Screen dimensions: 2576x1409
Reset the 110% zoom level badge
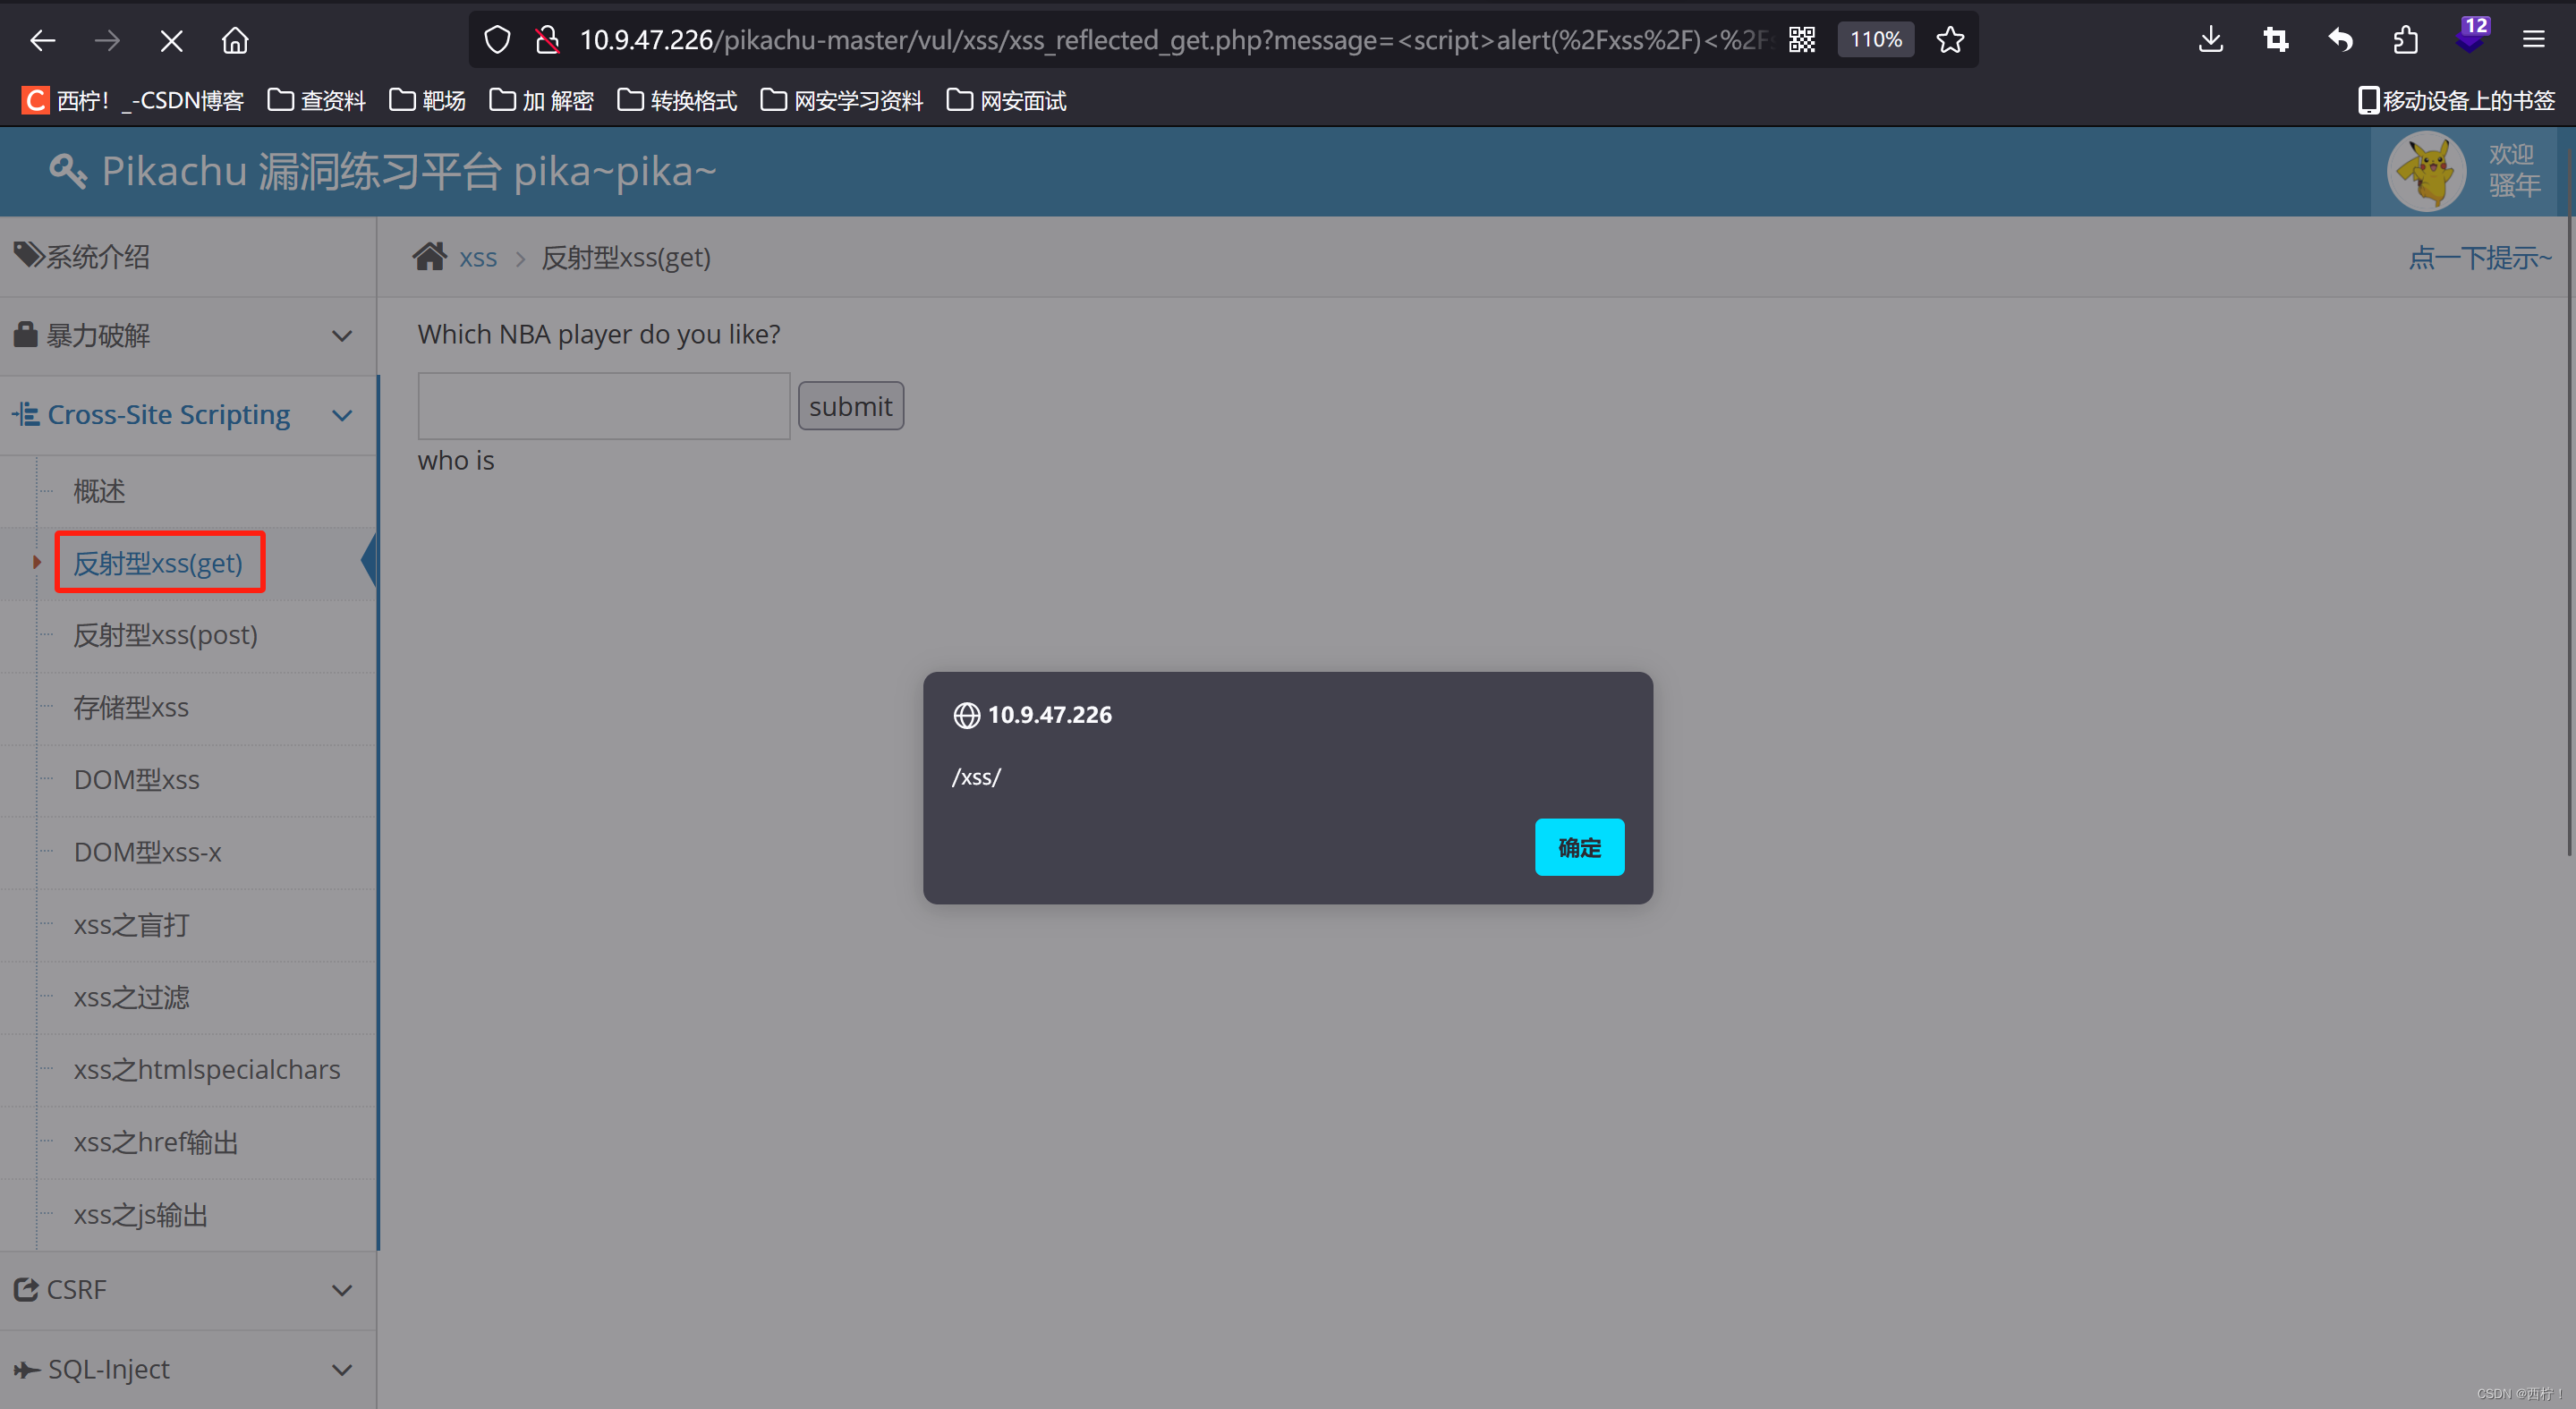1875,40
